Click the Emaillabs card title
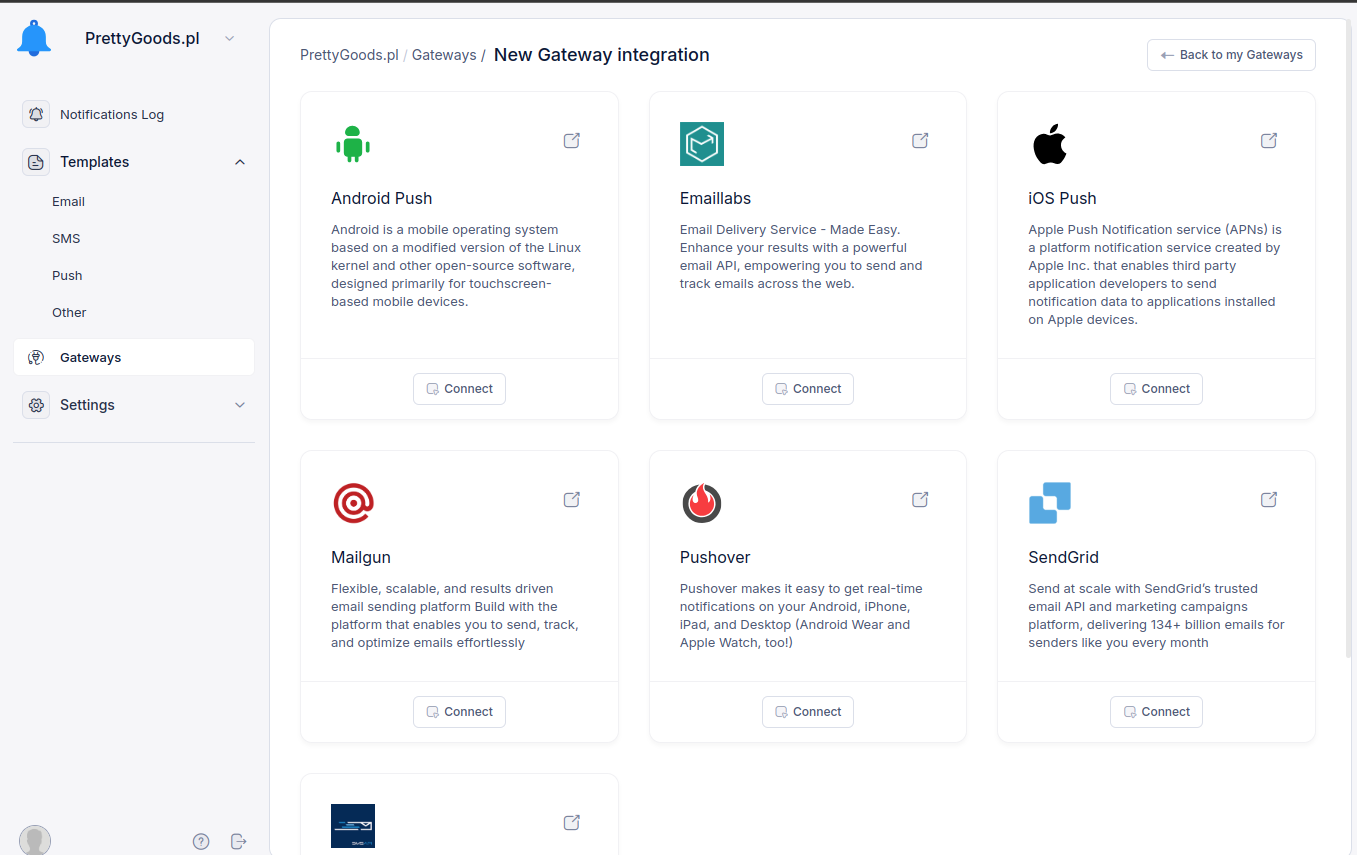 (x=715, y=198)
